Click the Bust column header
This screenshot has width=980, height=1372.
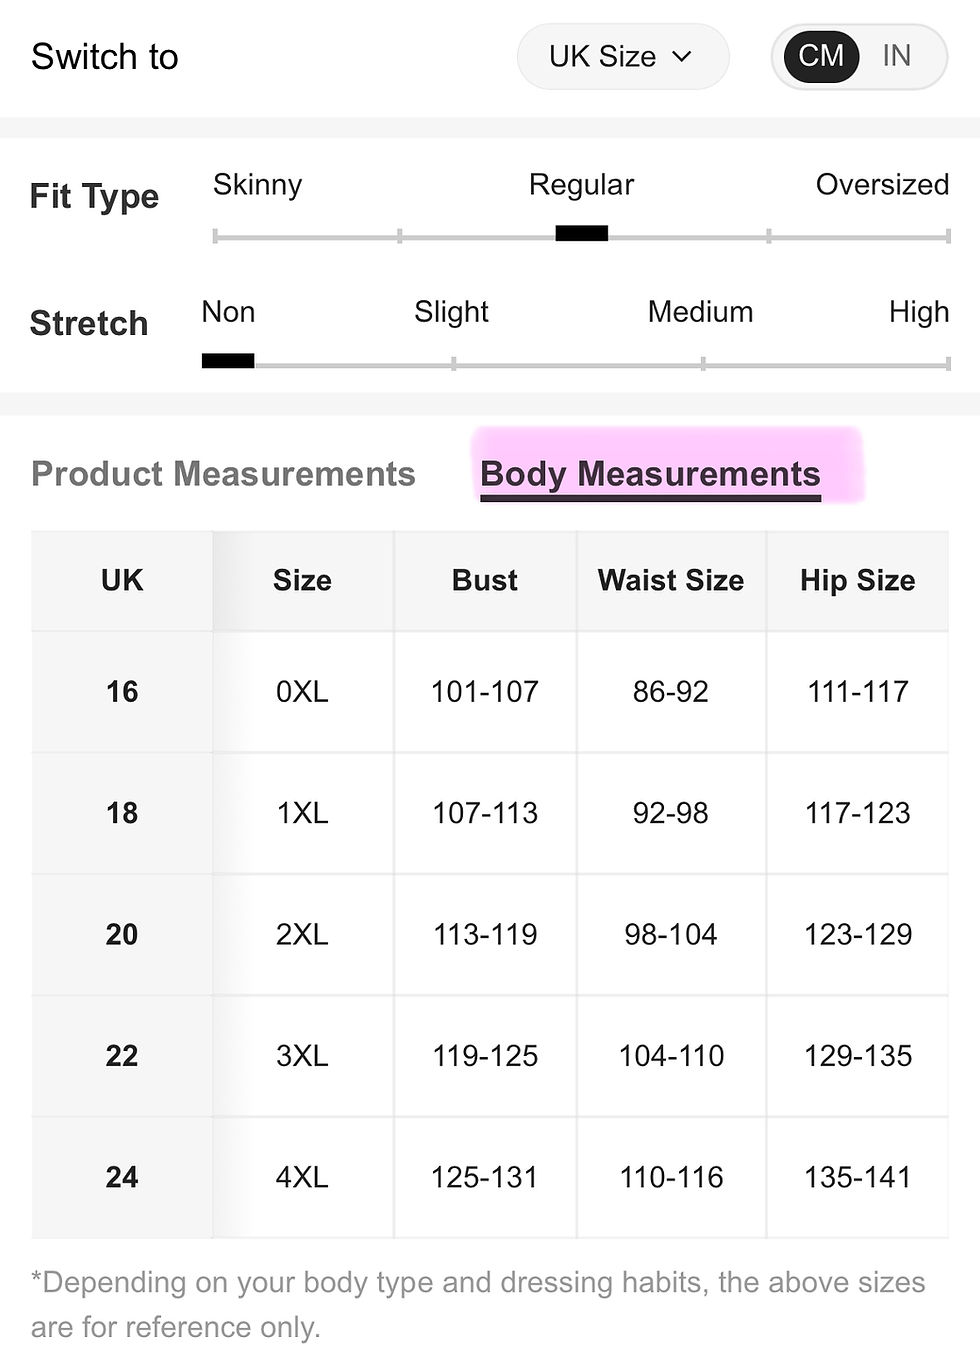(485, 581)
